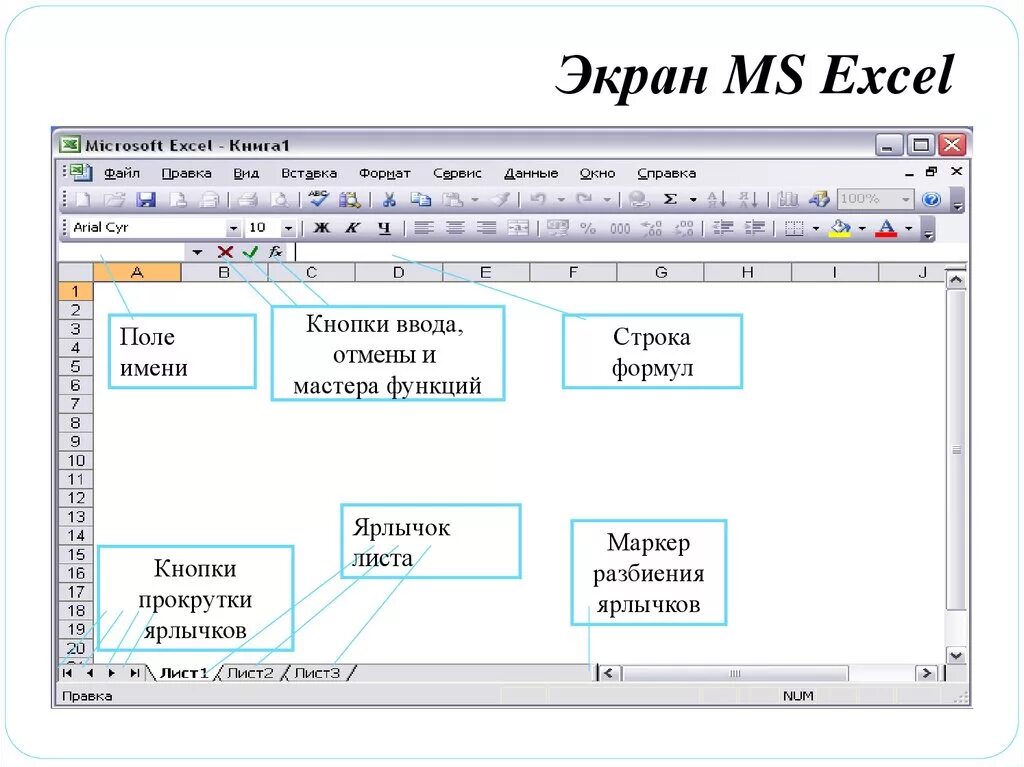The image size is (1024, 767).
Task: Click inside the formula bar input
Action: point(627,252)
